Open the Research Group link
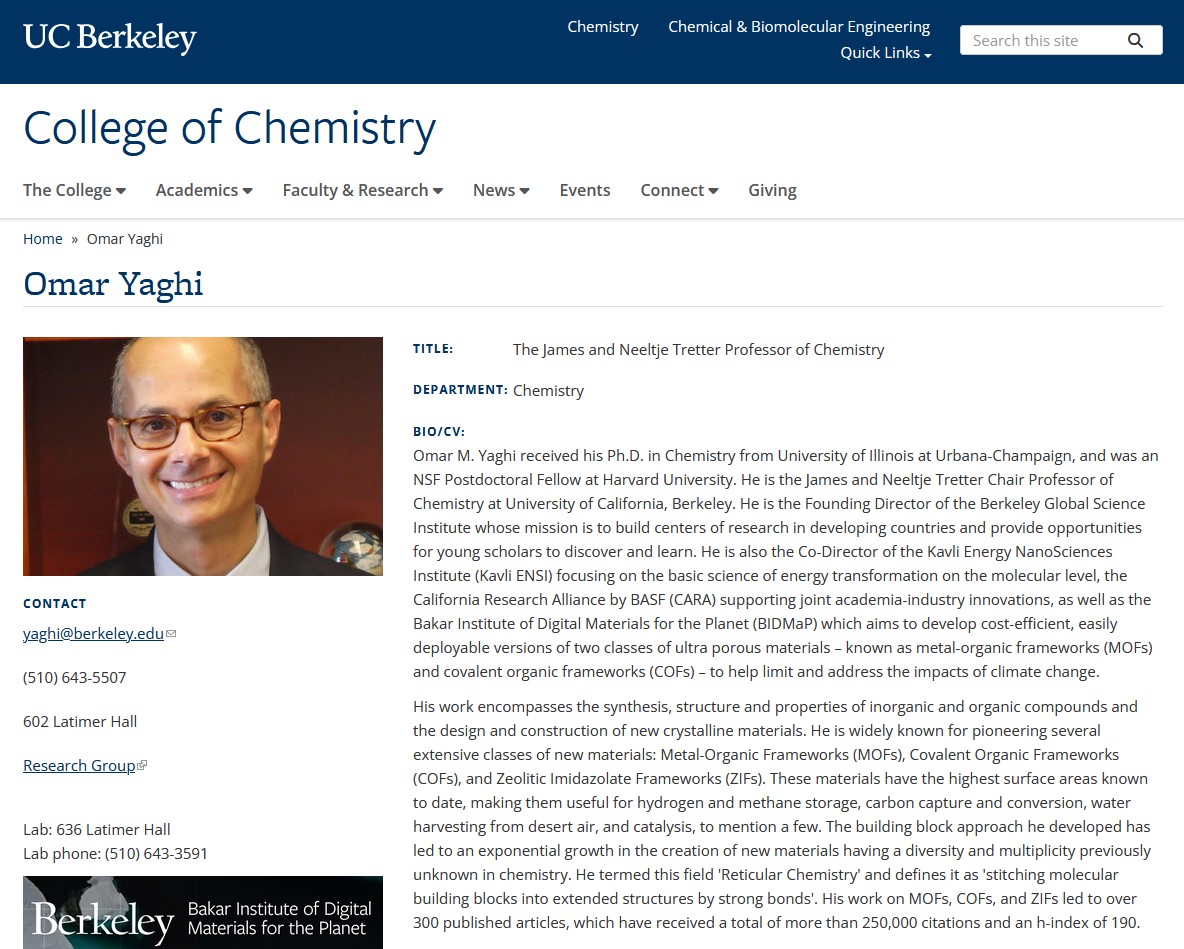Image resolution: width=1184 pixels, height=949 pixels. click(x=79, y=765)
